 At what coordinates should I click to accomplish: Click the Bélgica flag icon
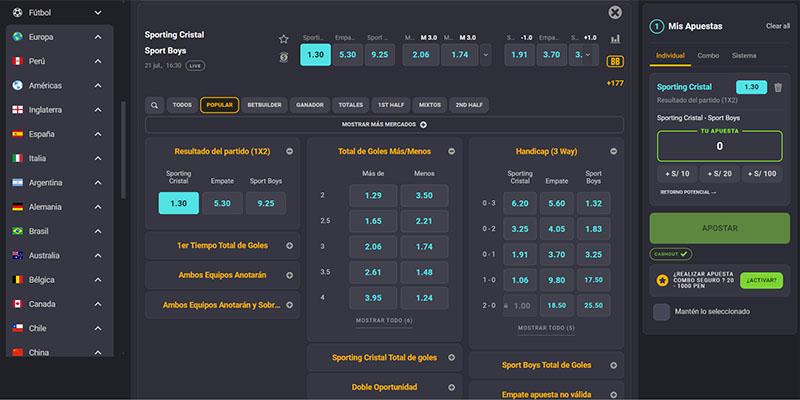coord(18,280)
